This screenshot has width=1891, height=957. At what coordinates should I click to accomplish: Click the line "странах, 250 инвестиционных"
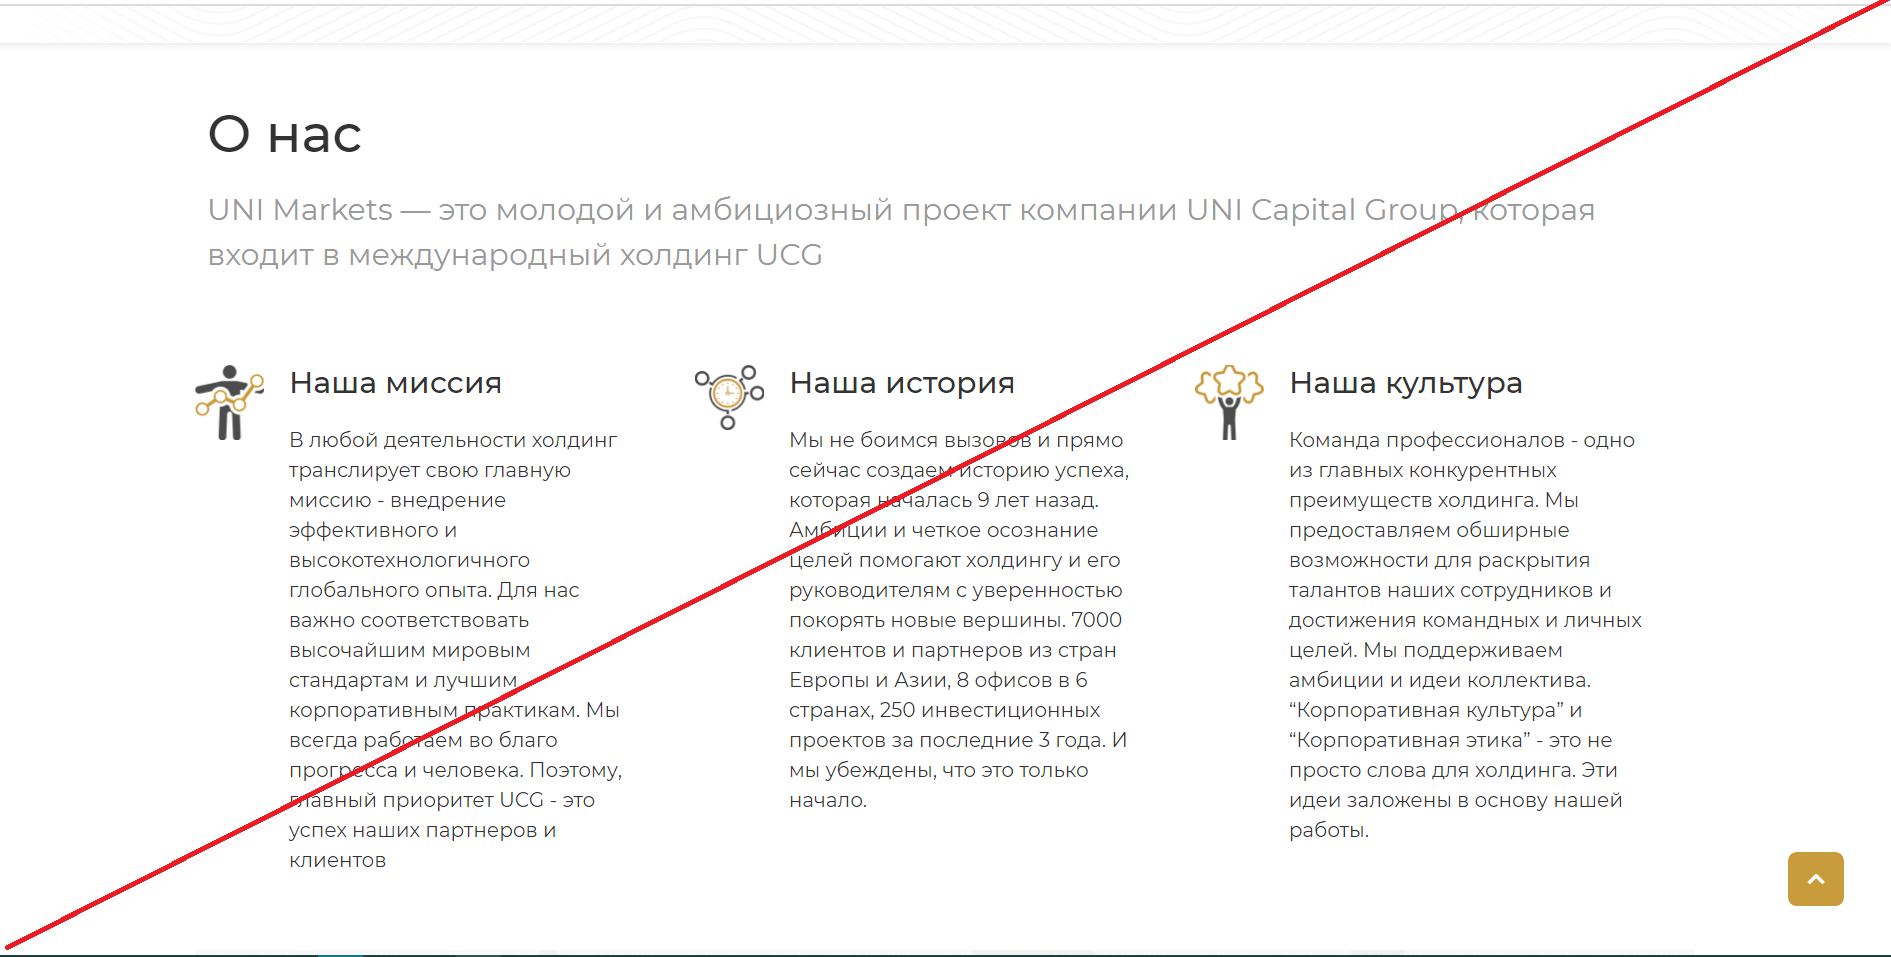pos(945,710)
